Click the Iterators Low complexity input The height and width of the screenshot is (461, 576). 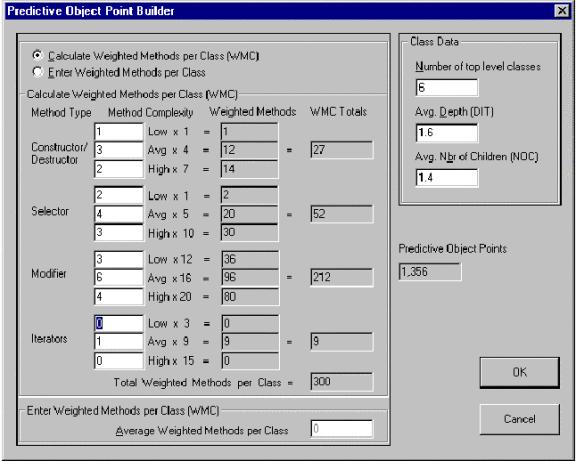[119, 324]
